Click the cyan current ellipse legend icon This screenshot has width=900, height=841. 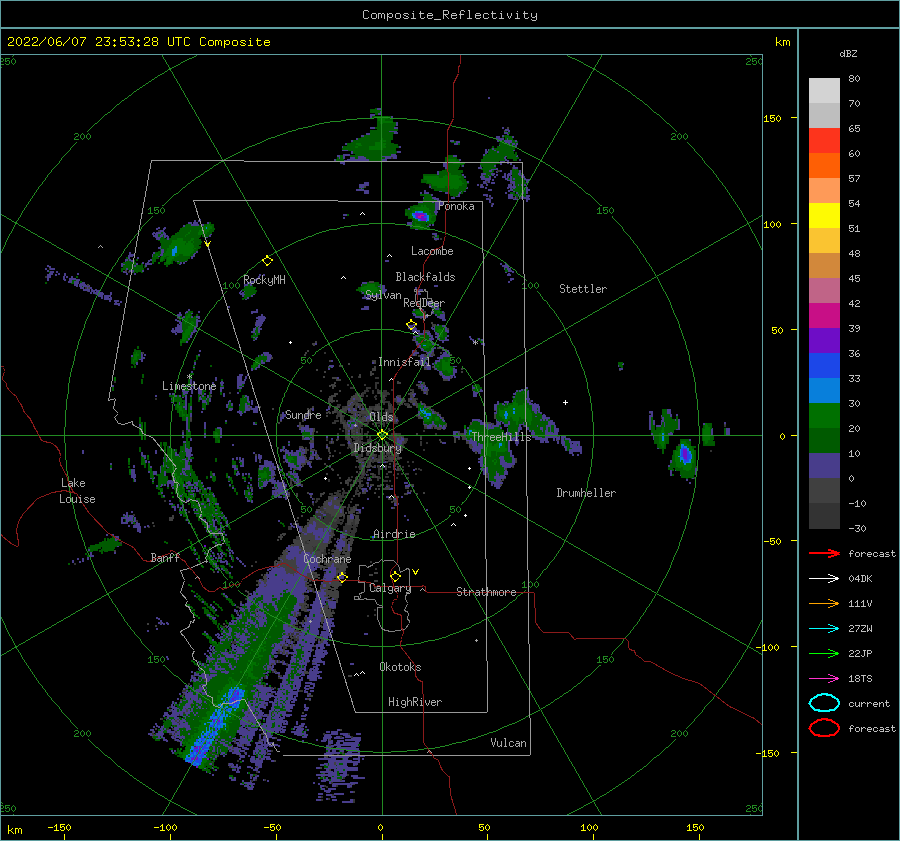point(824,703)
